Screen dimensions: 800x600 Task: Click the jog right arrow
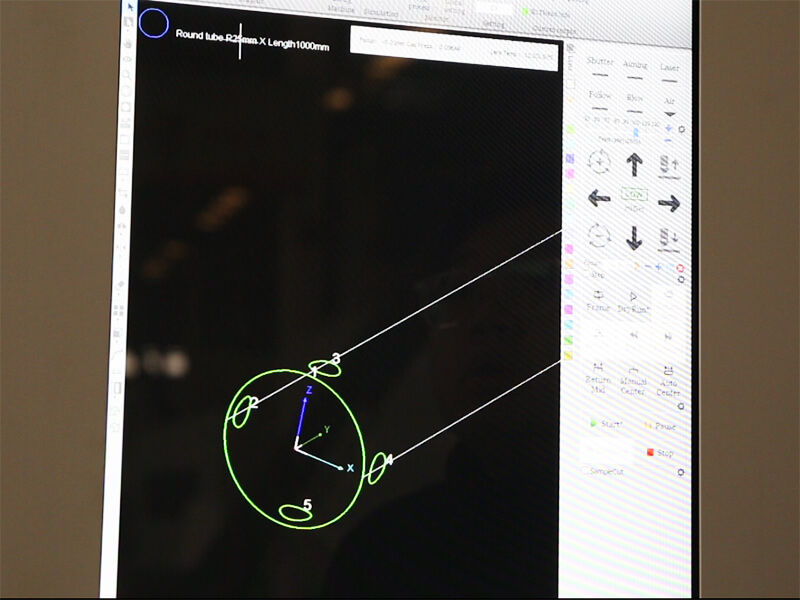click(x=669, y=204)
